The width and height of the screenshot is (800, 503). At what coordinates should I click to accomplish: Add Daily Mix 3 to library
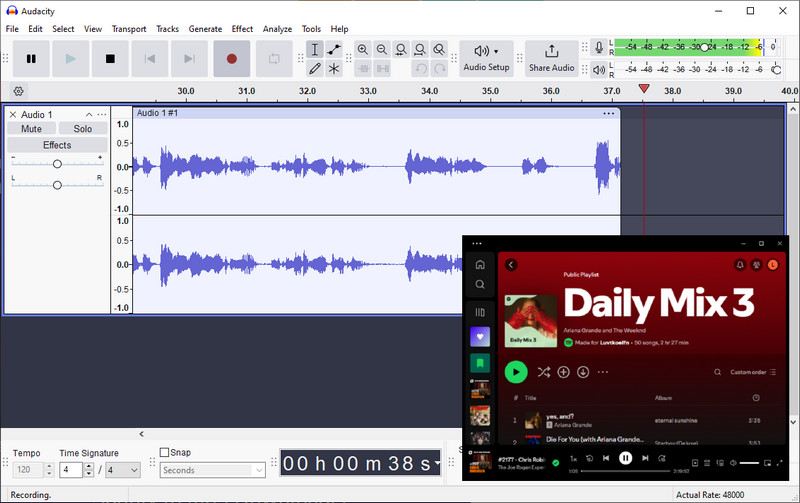563,372
